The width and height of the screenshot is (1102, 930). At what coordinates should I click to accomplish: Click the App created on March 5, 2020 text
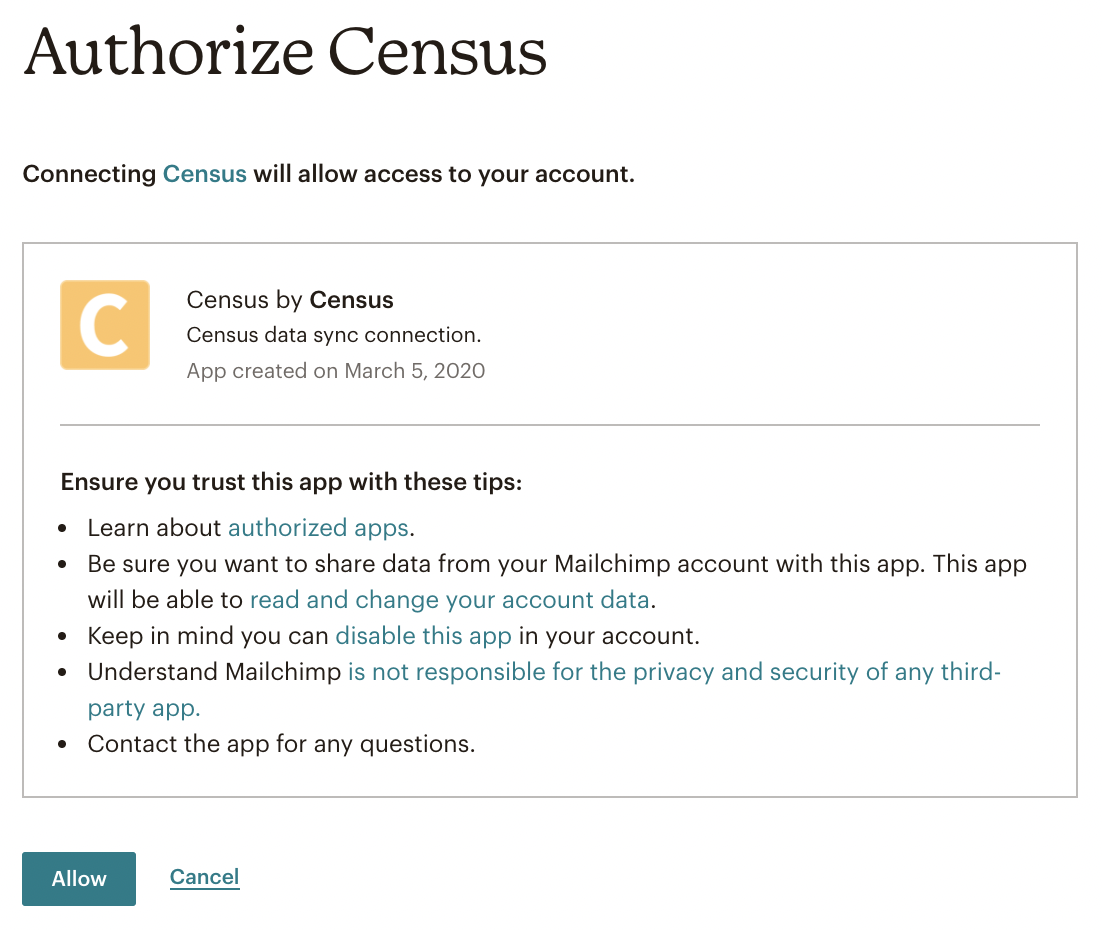(x=336, y=371)
